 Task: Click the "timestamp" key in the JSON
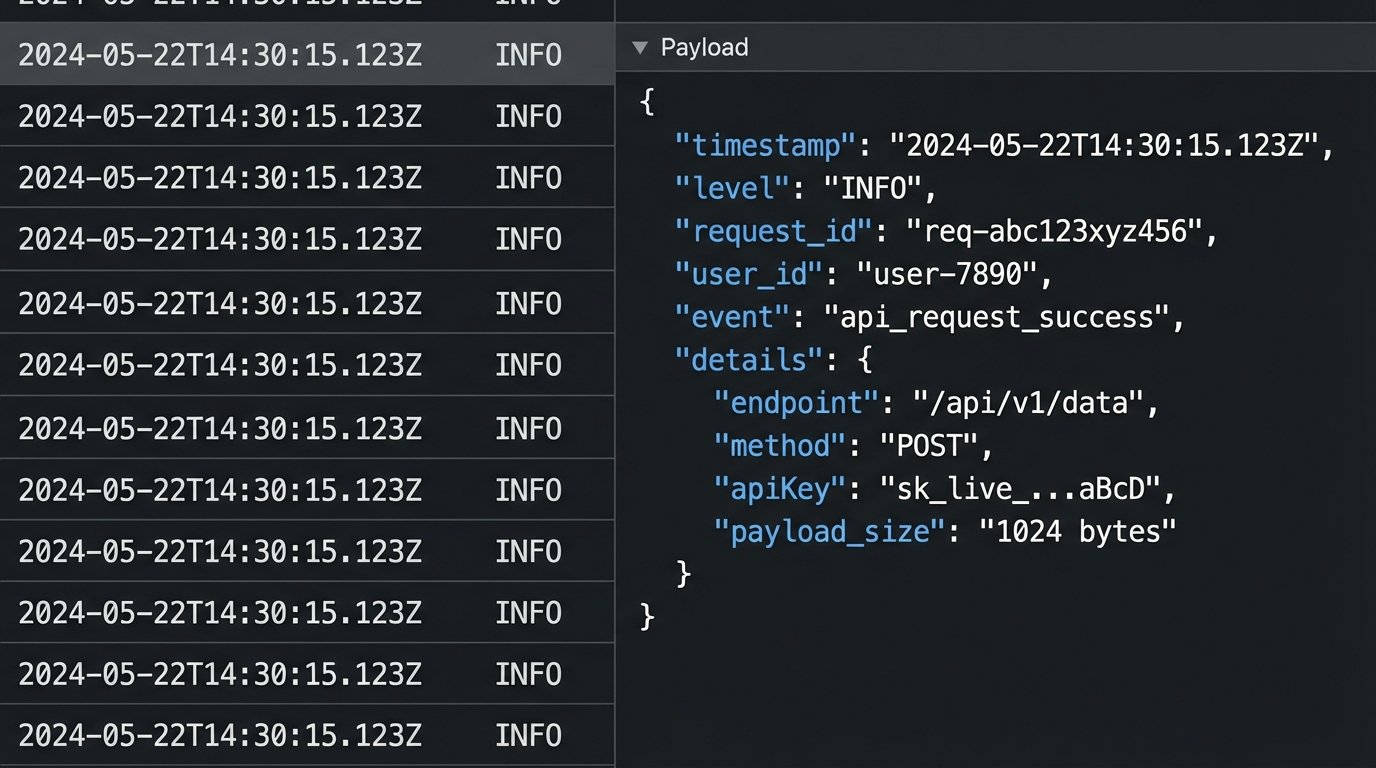(x=763, y=144)
